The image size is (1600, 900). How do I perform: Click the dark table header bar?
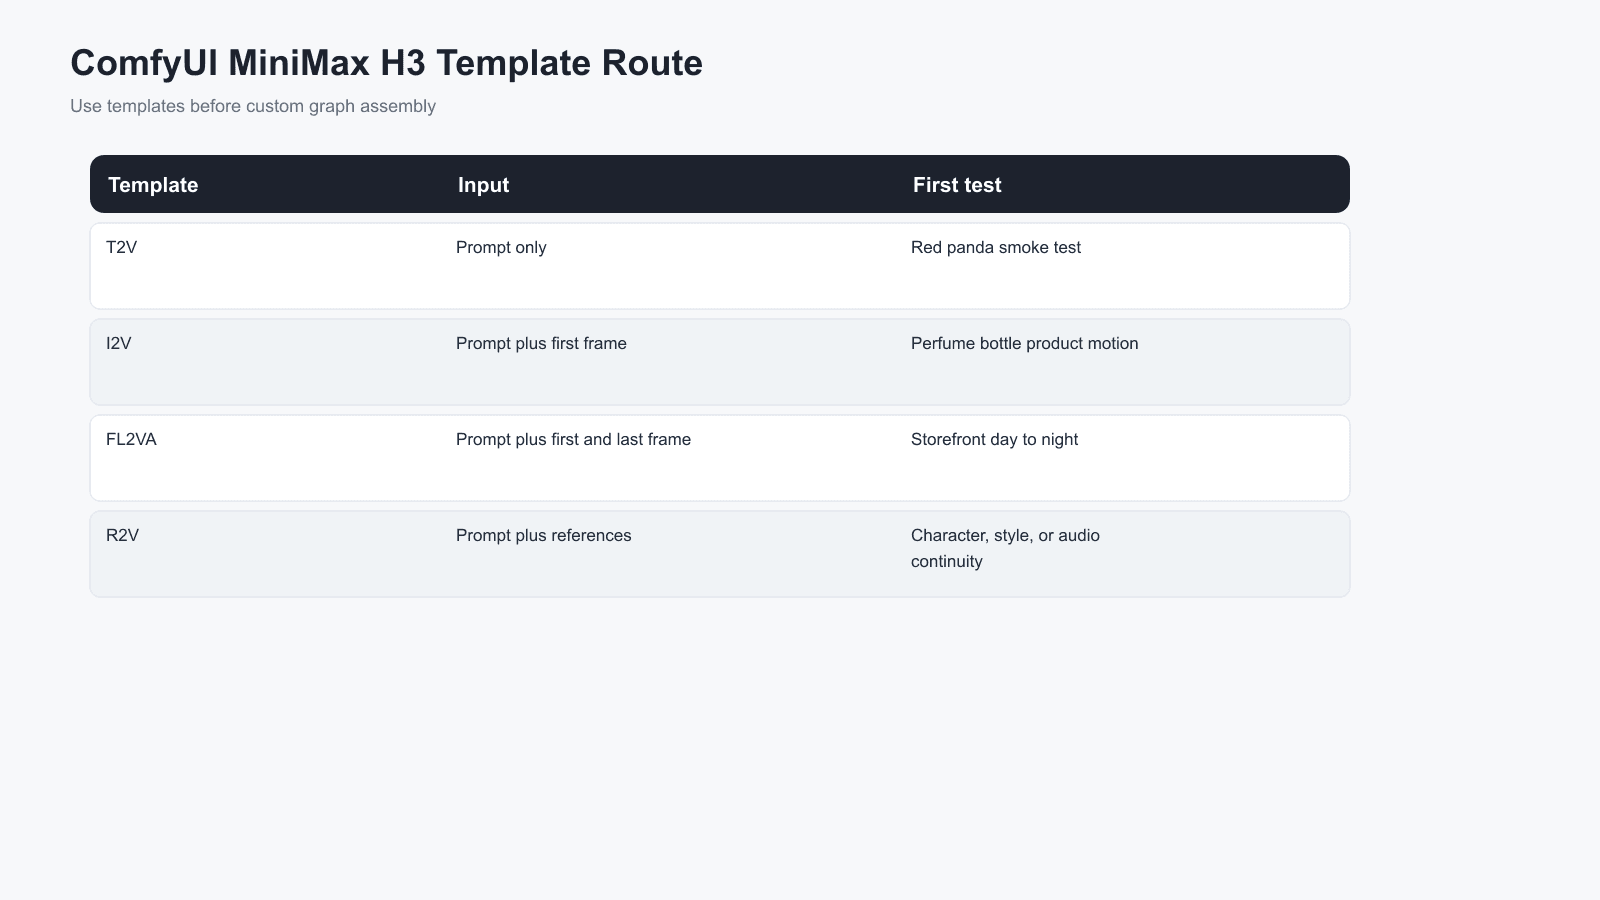(x=720, y=184)
